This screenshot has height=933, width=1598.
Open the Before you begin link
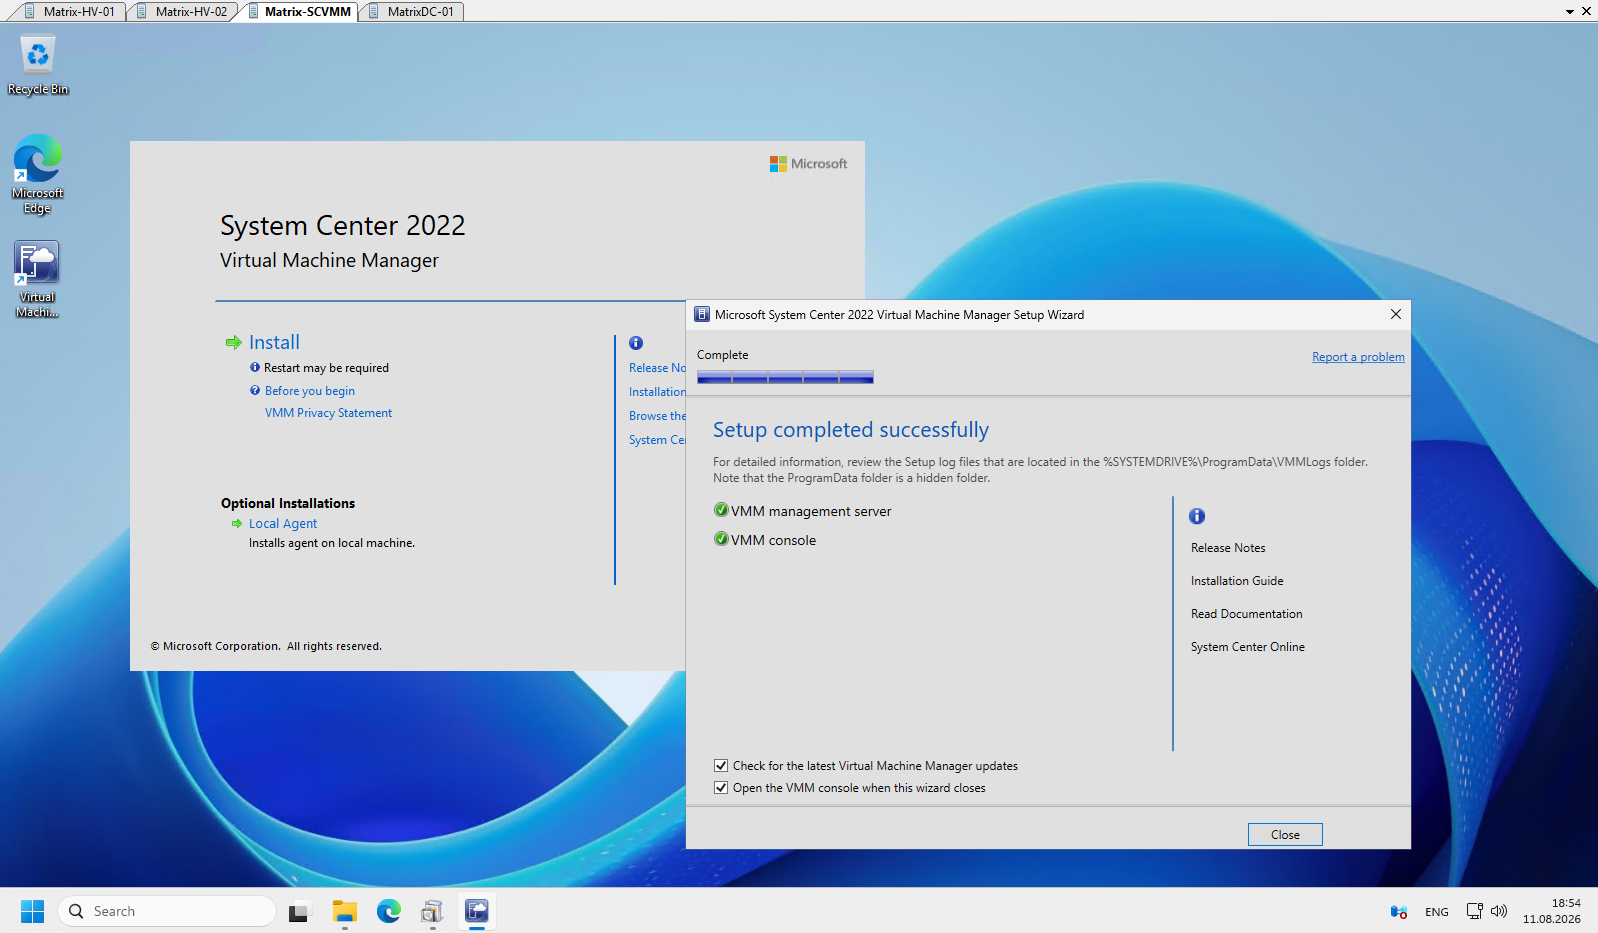pyautogui.click(x=310, y=391)
